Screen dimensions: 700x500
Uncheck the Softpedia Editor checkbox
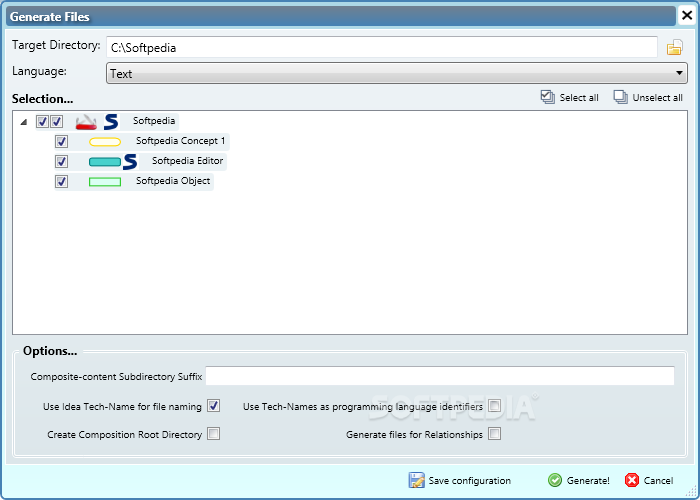coord(62,161)
